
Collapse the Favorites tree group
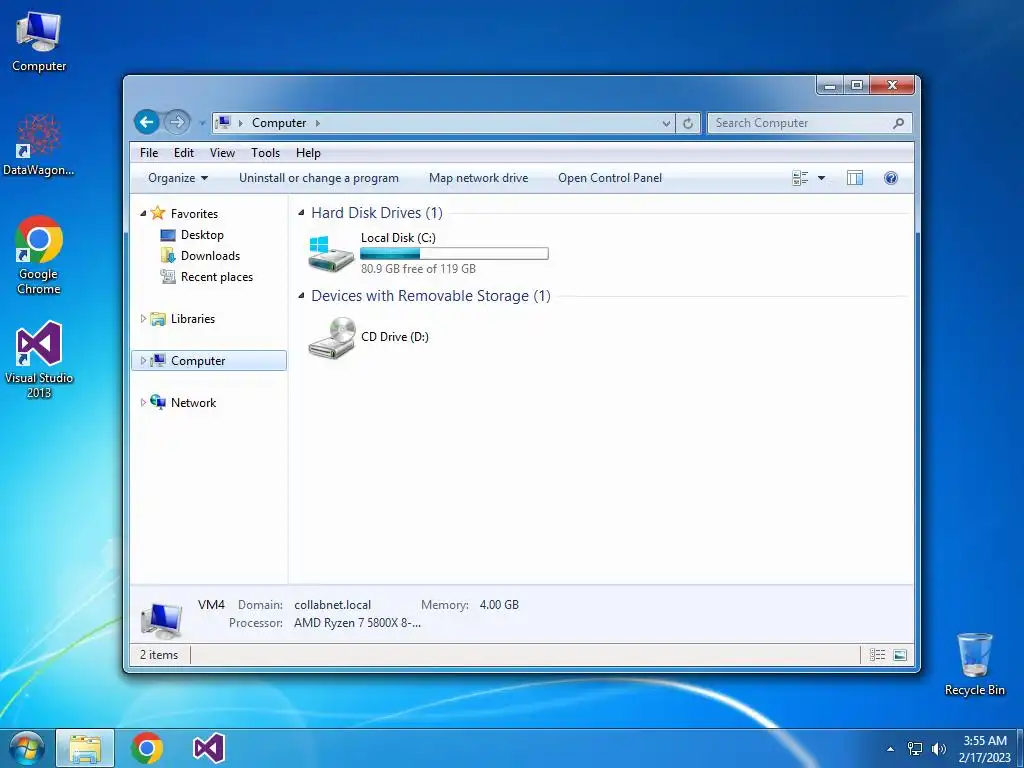click(143, 214)
